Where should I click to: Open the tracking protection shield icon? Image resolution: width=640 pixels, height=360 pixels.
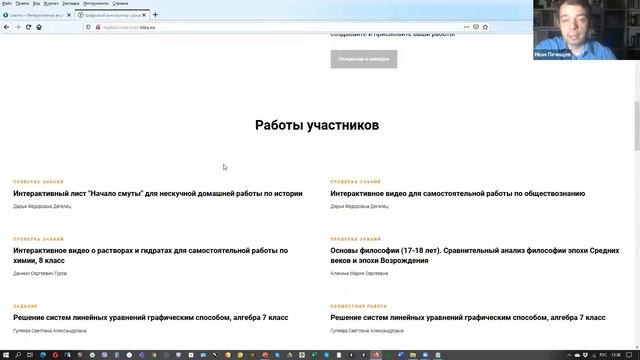click(89, 27)
